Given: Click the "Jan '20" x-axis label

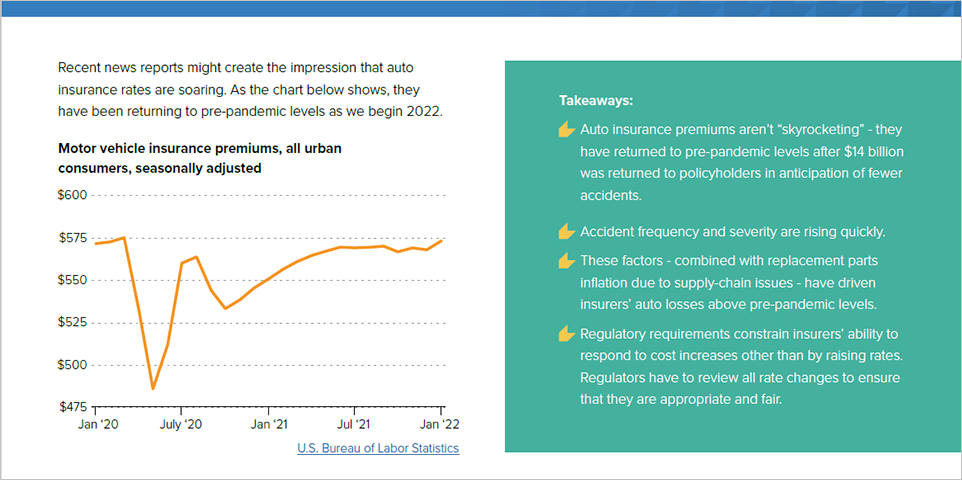Looking at the screenshot, I should tap(97, 425).
